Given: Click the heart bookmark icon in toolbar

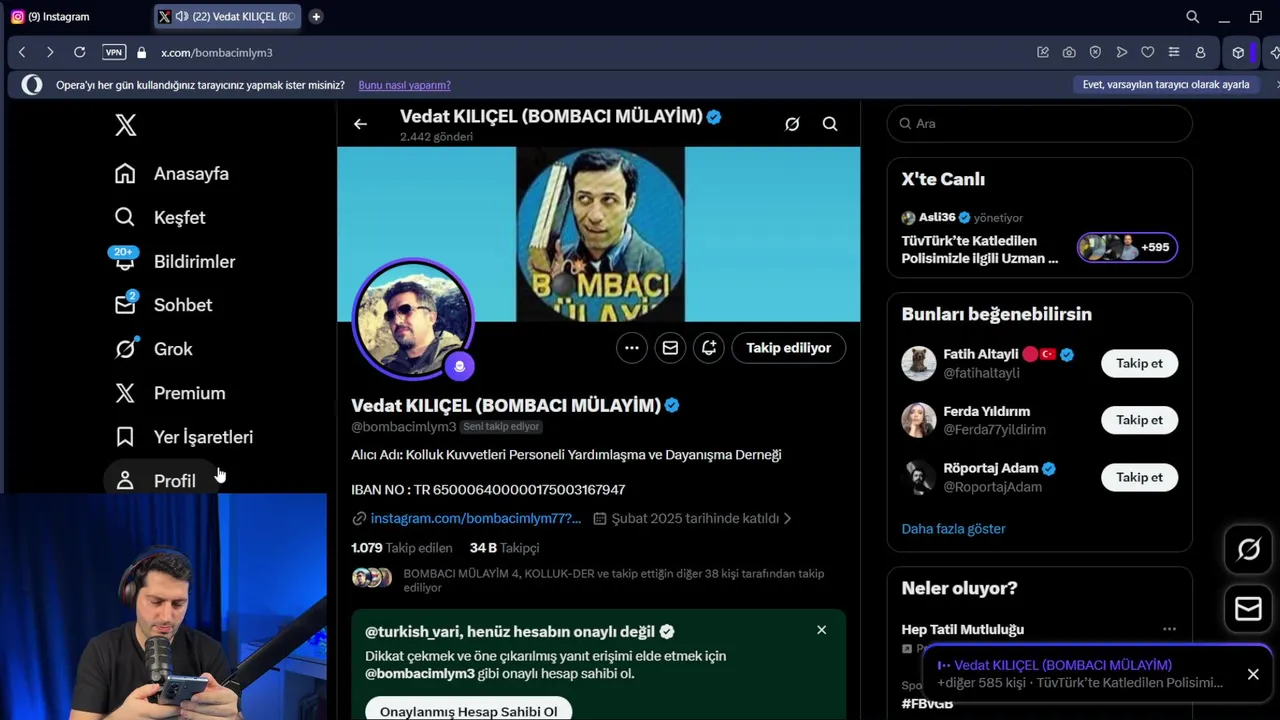Looking at the screenshot, I should pyautogui.click(x=1148, y=52).
